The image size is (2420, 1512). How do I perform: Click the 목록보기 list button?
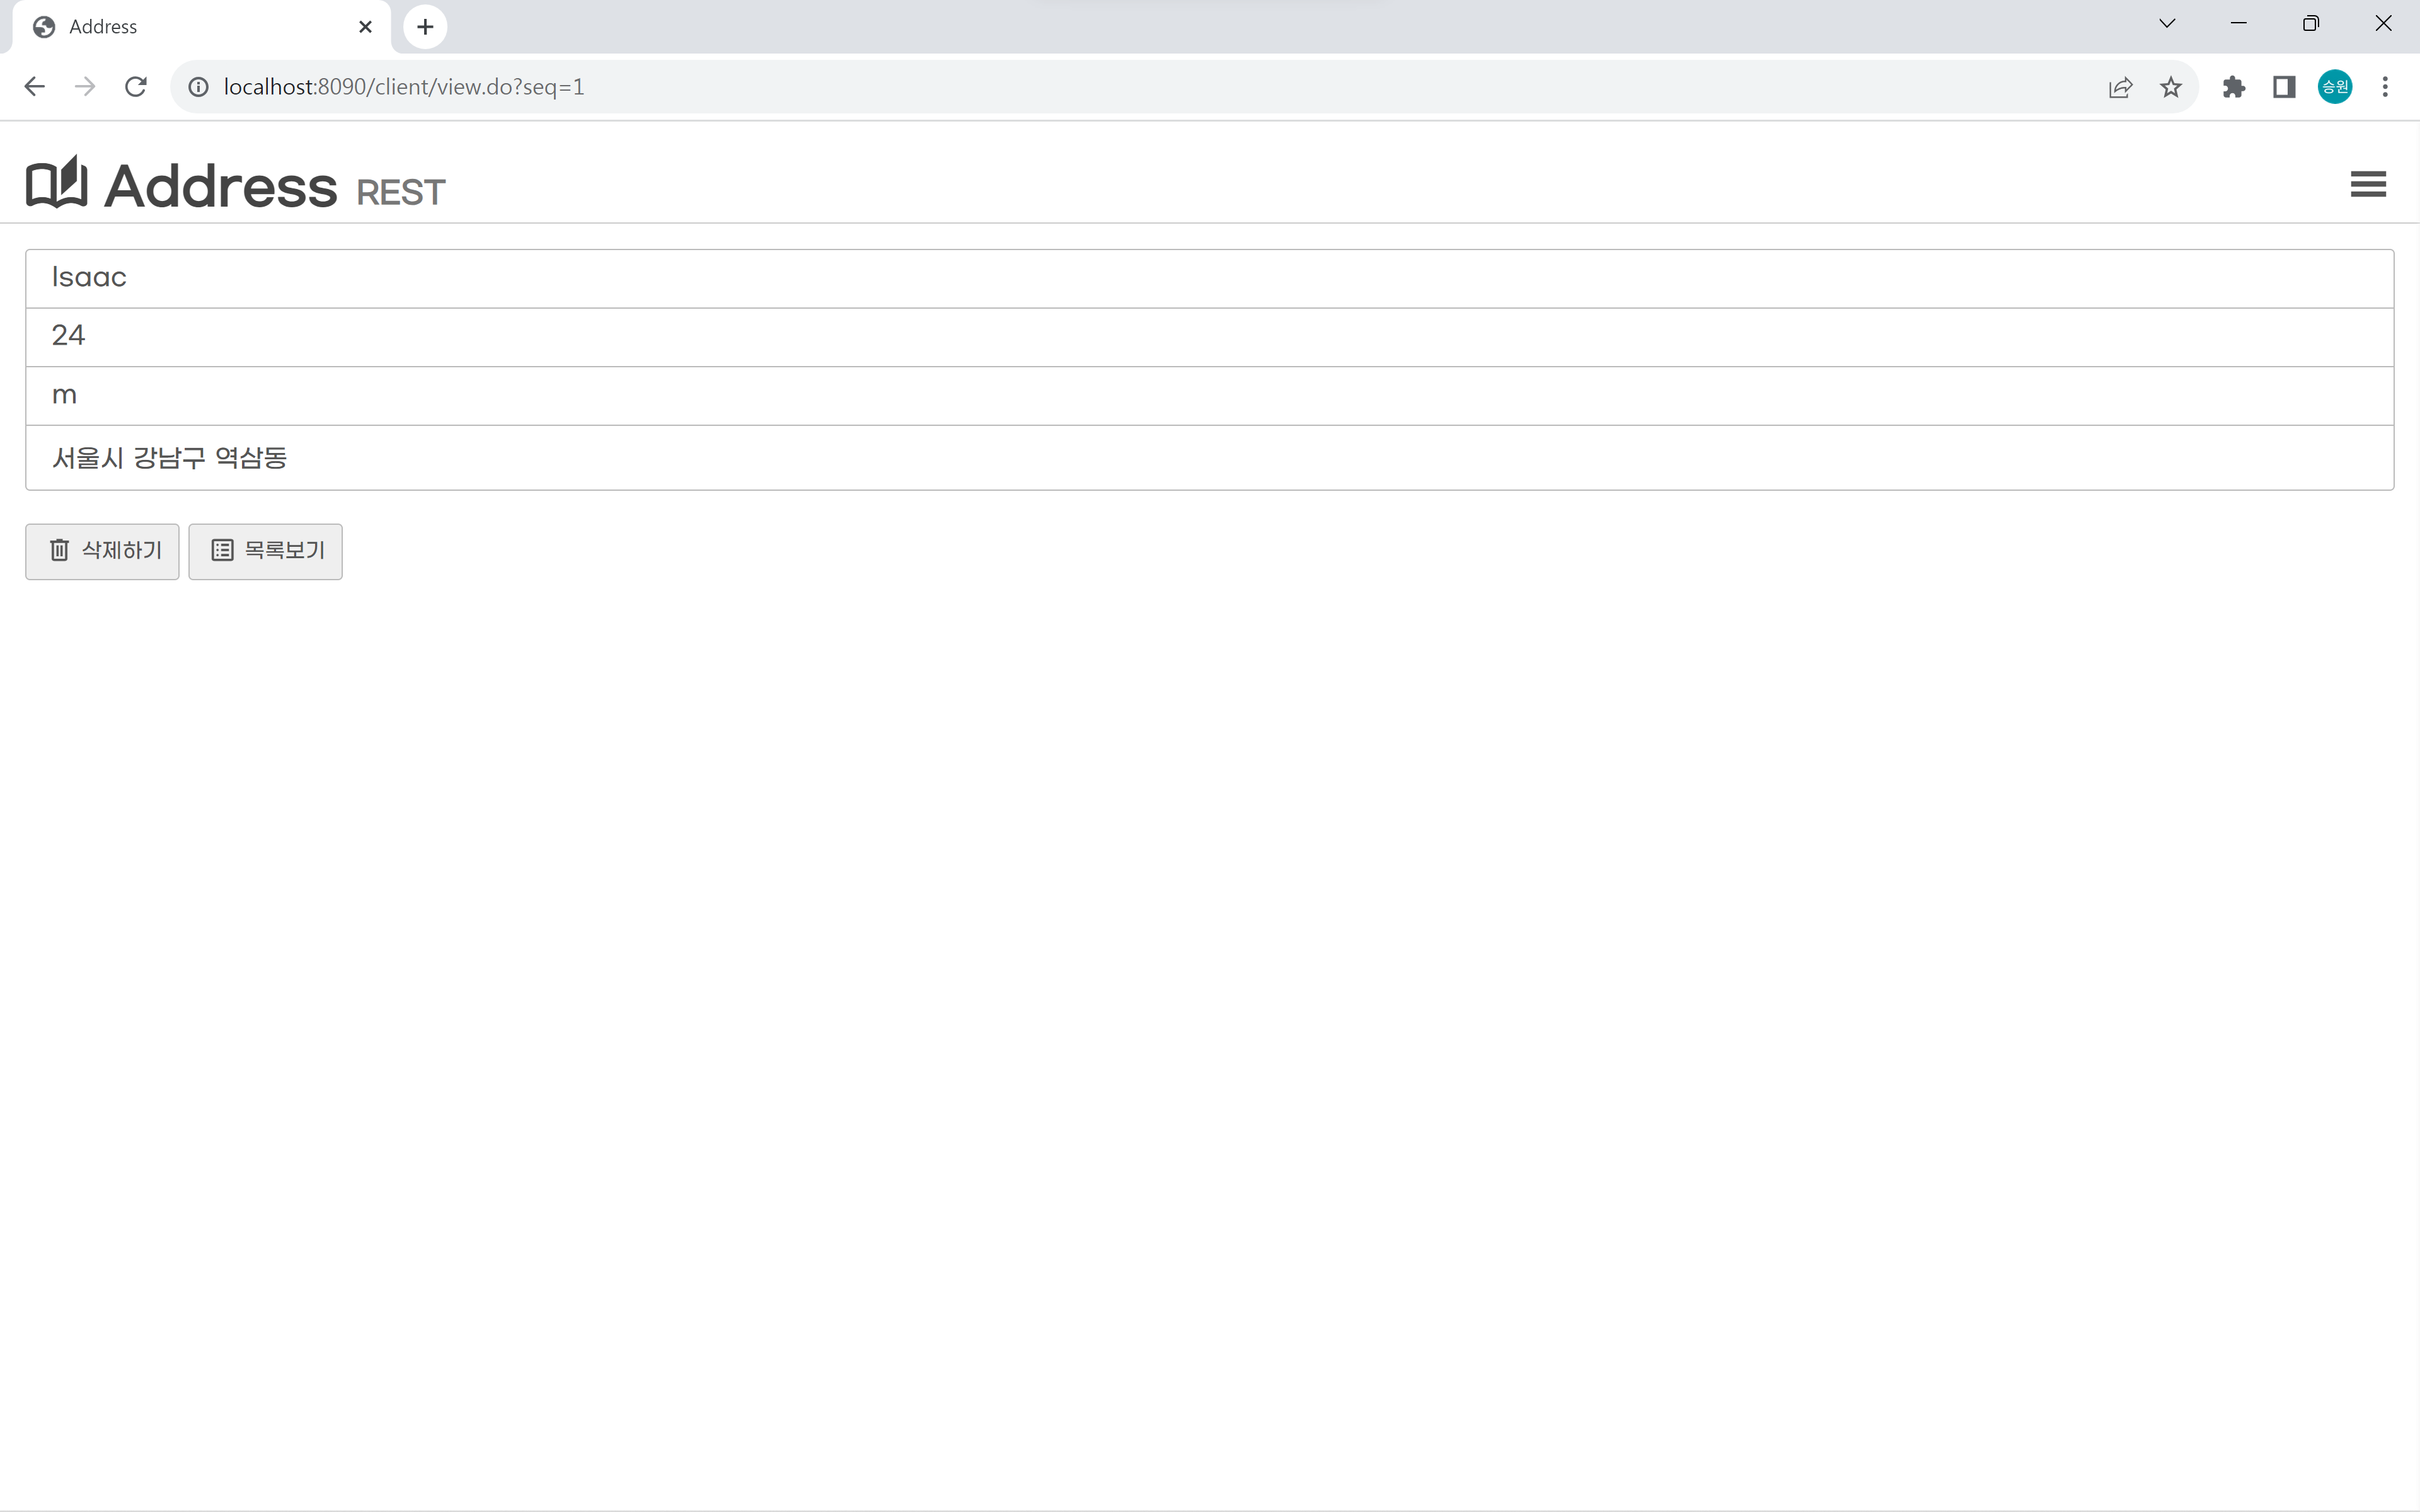click(265, 551)
